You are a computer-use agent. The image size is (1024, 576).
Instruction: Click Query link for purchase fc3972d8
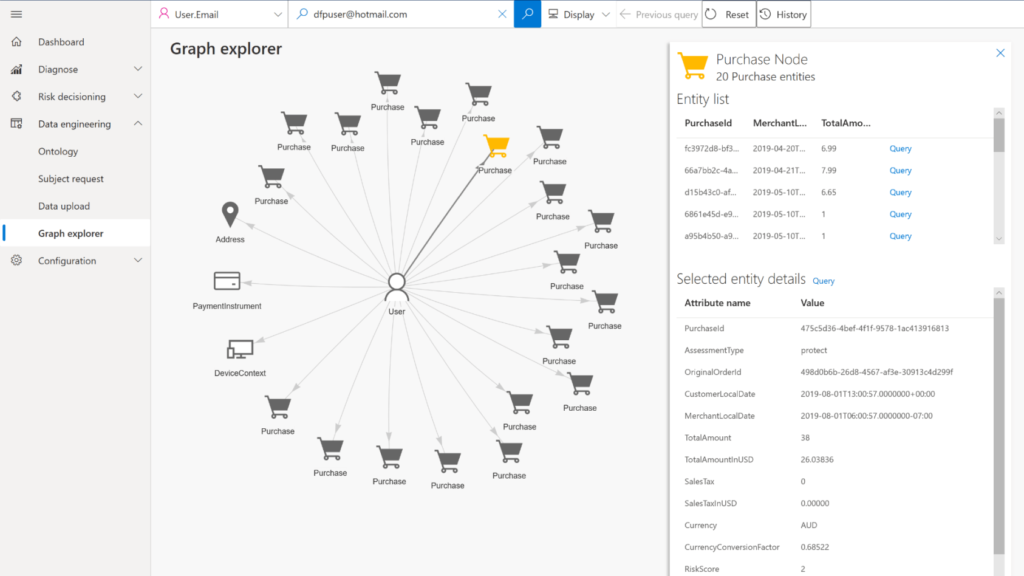point(900,149)
